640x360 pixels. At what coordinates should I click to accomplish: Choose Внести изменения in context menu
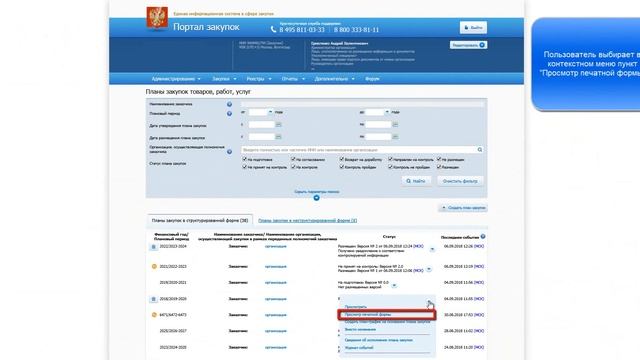point(360,329)
